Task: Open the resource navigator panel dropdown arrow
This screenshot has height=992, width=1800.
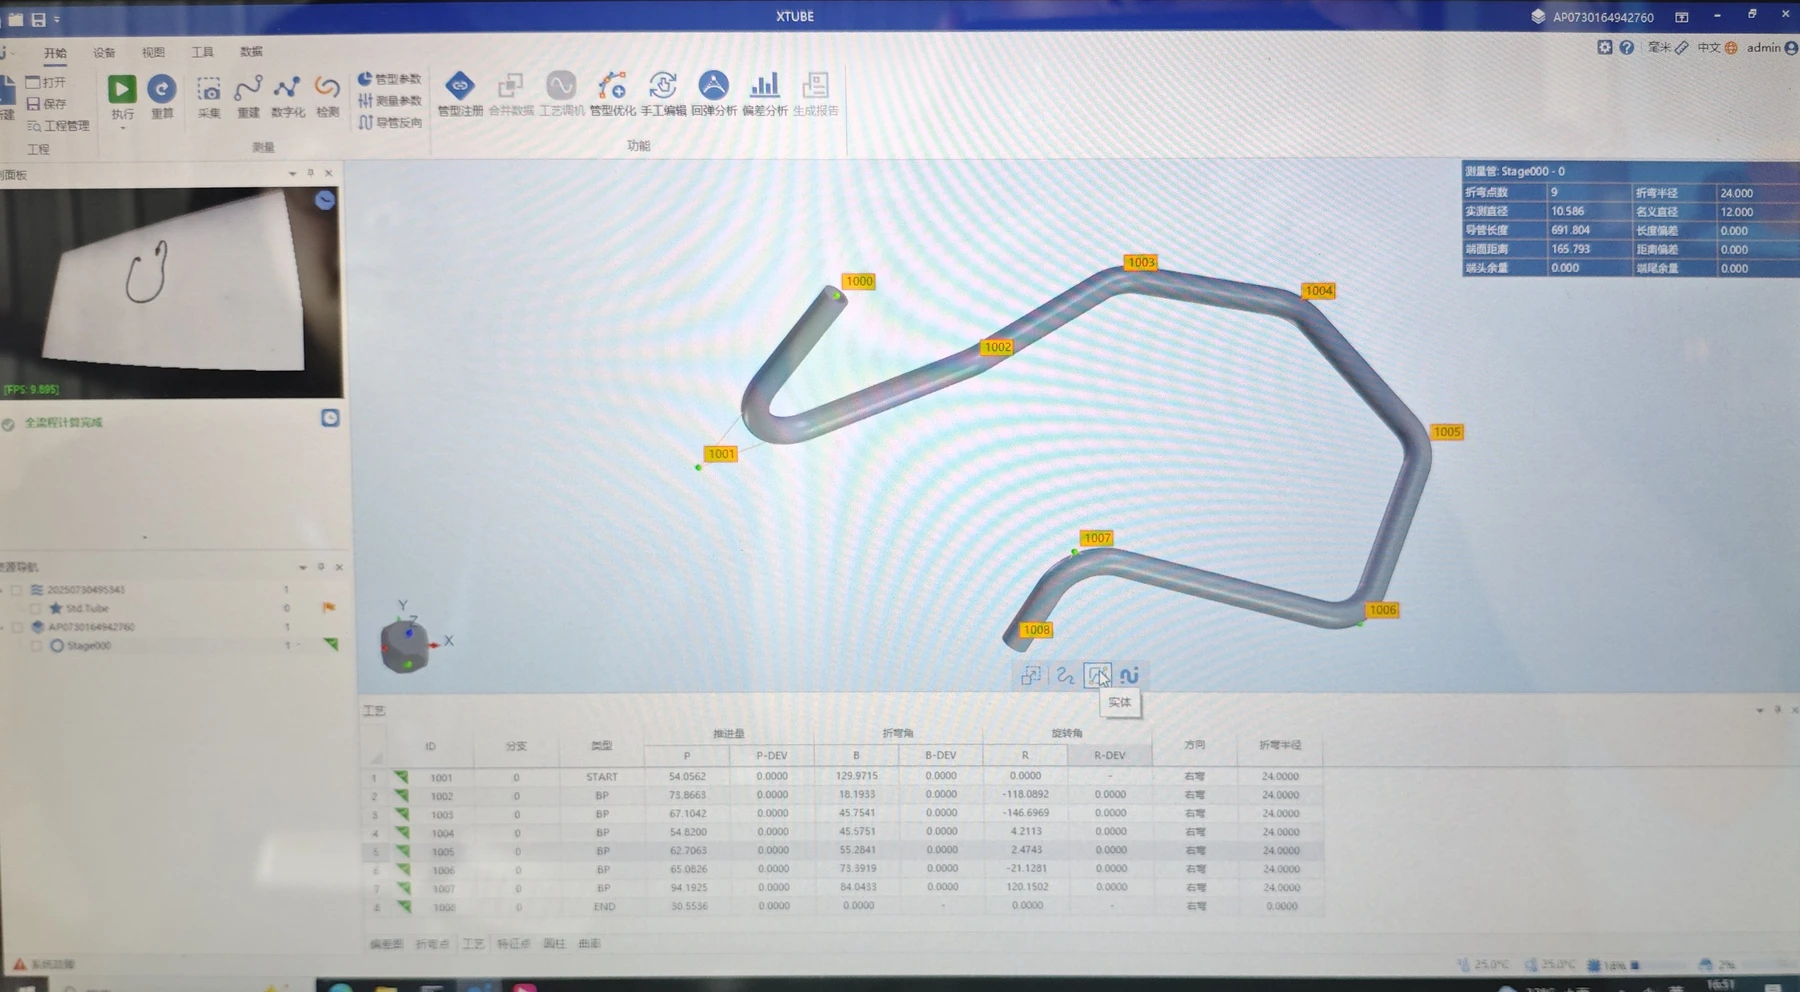Action: click(x=302, y=567)
